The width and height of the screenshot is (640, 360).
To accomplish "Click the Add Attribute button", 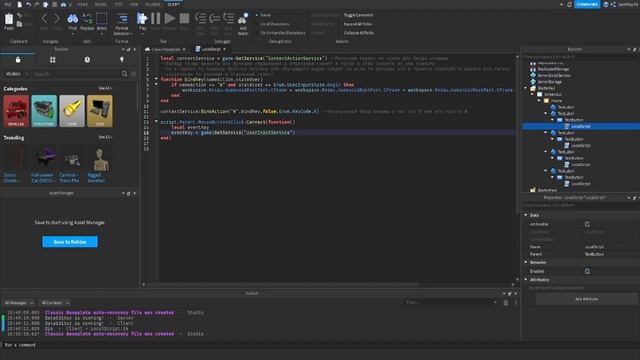I will click(x=587, y=299).
